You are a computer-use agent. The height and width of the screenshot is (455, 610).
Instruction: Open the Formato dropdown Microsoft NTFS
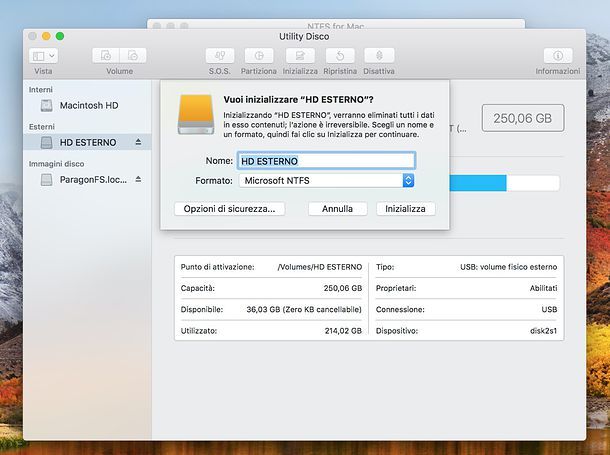326,180
